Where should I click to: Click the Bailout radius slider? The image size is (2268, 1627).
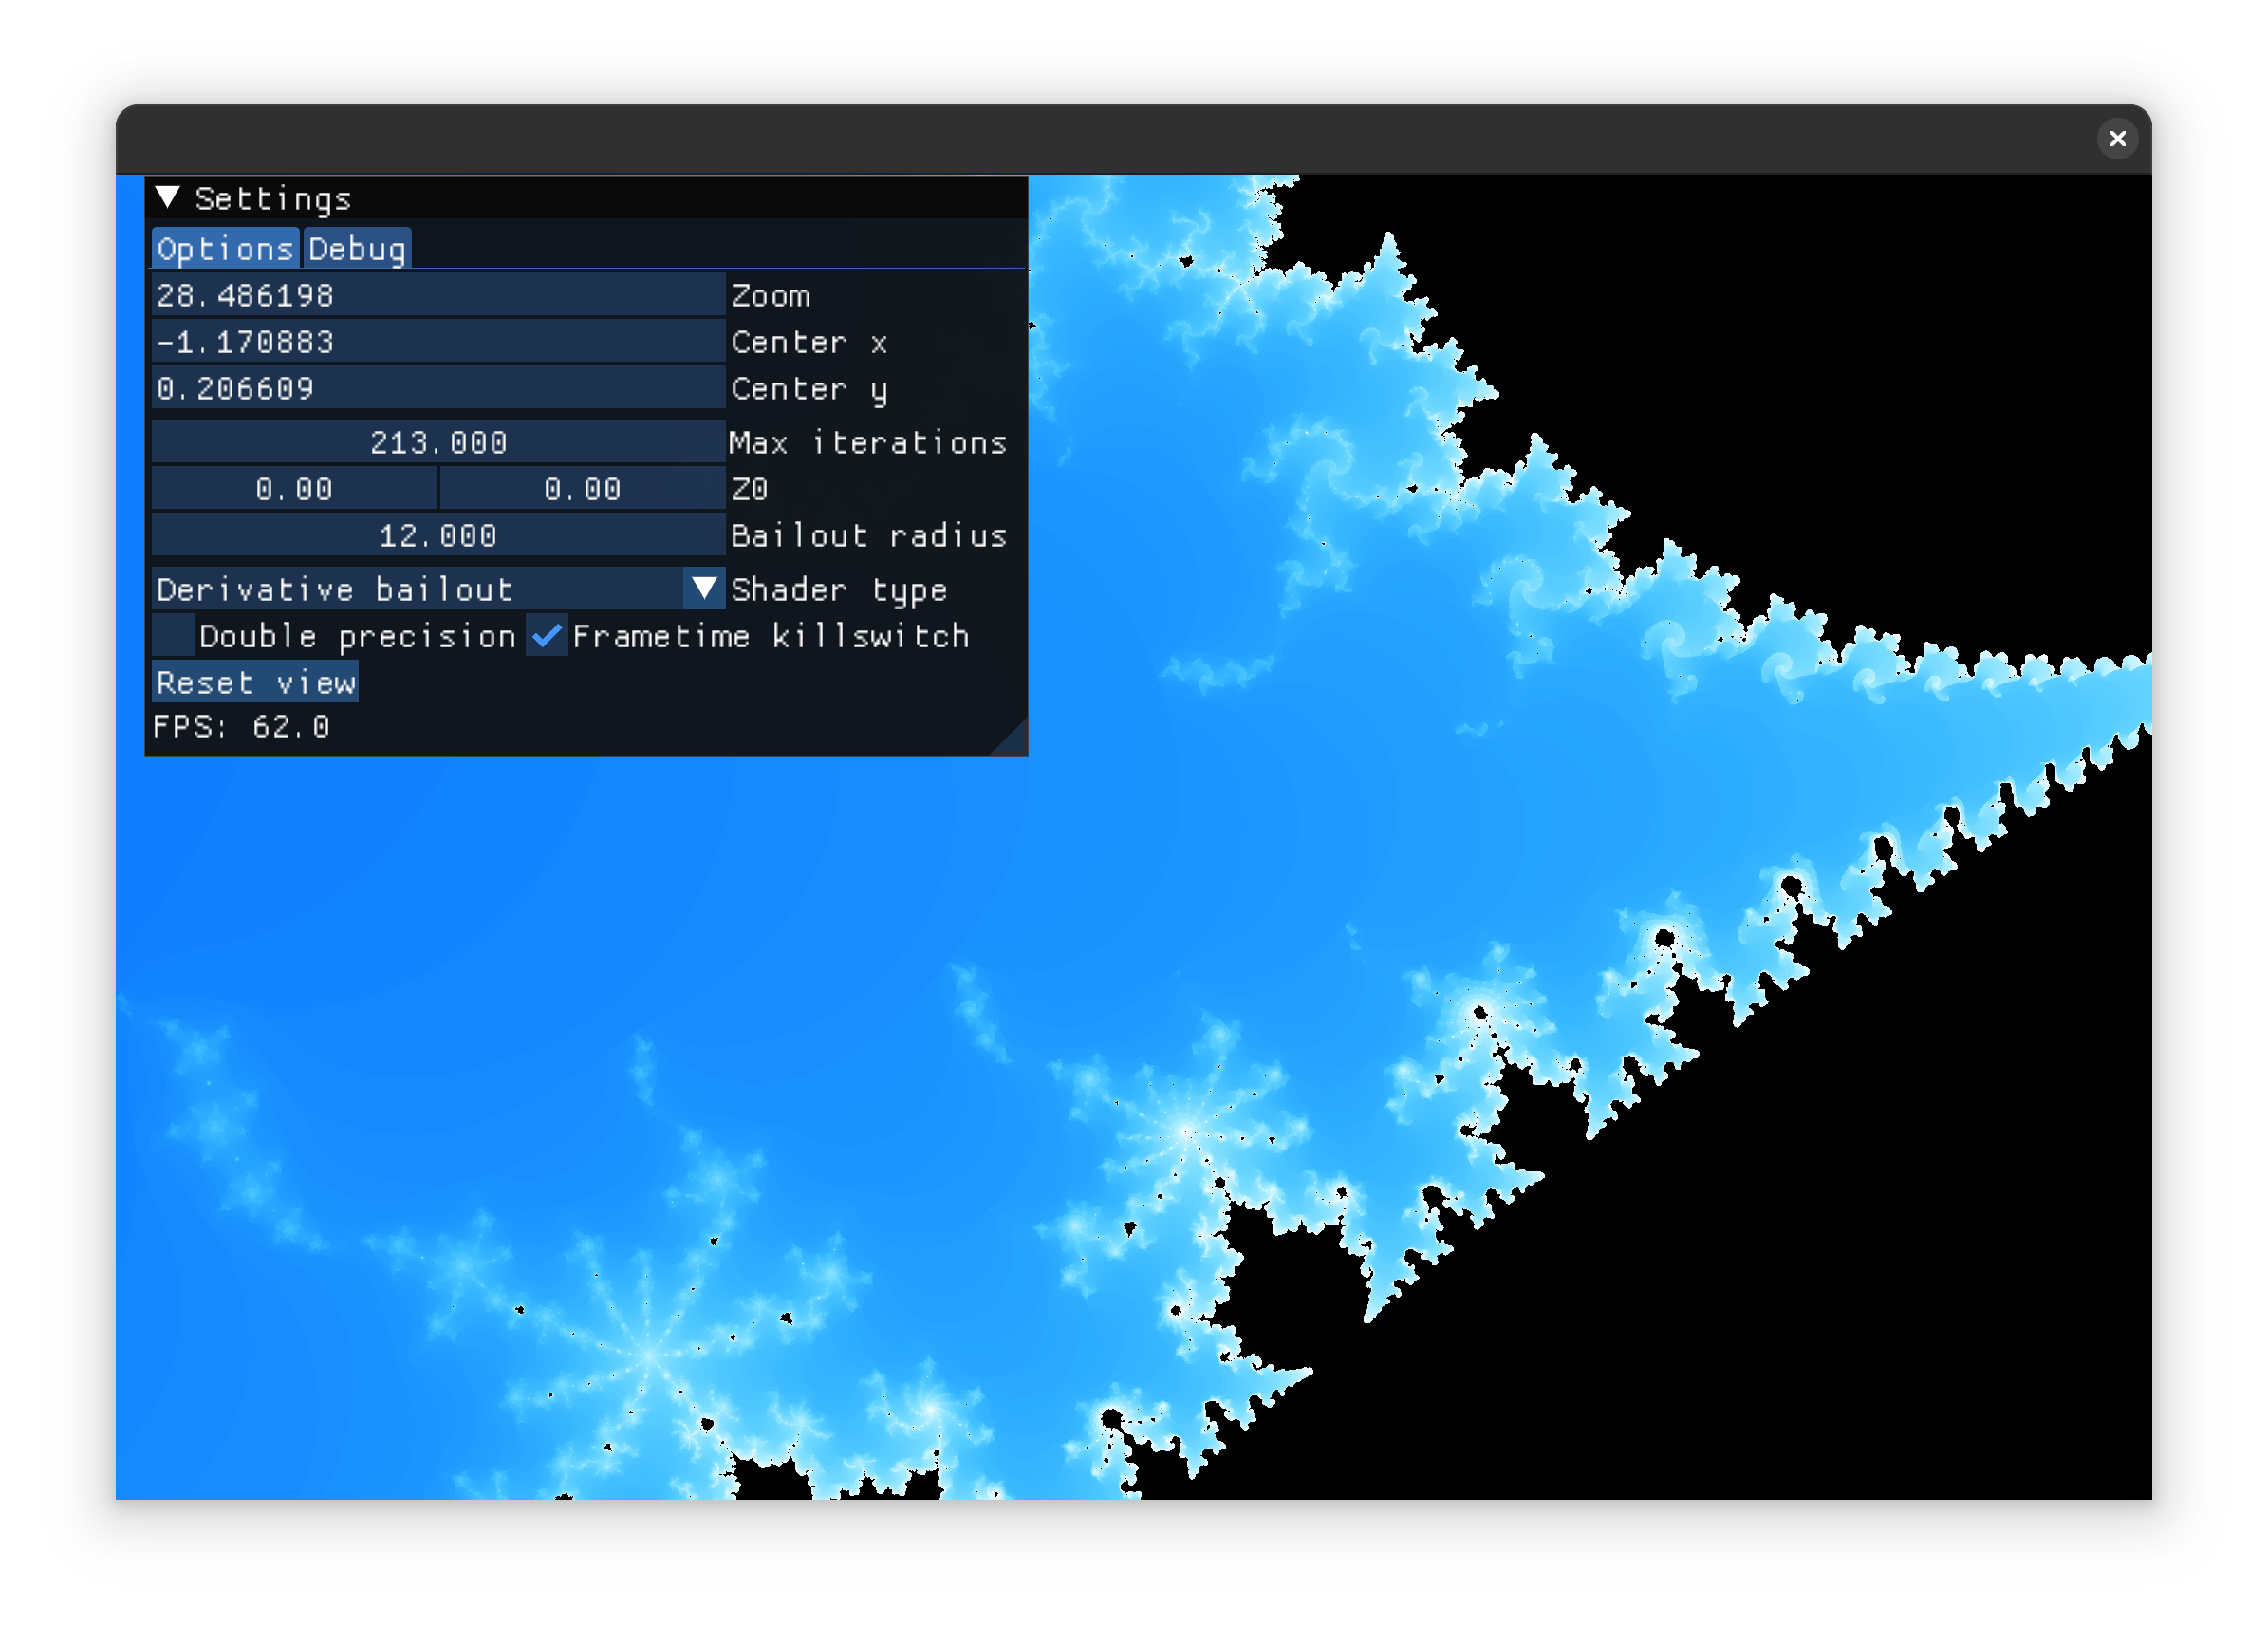(x=437, y=535)
